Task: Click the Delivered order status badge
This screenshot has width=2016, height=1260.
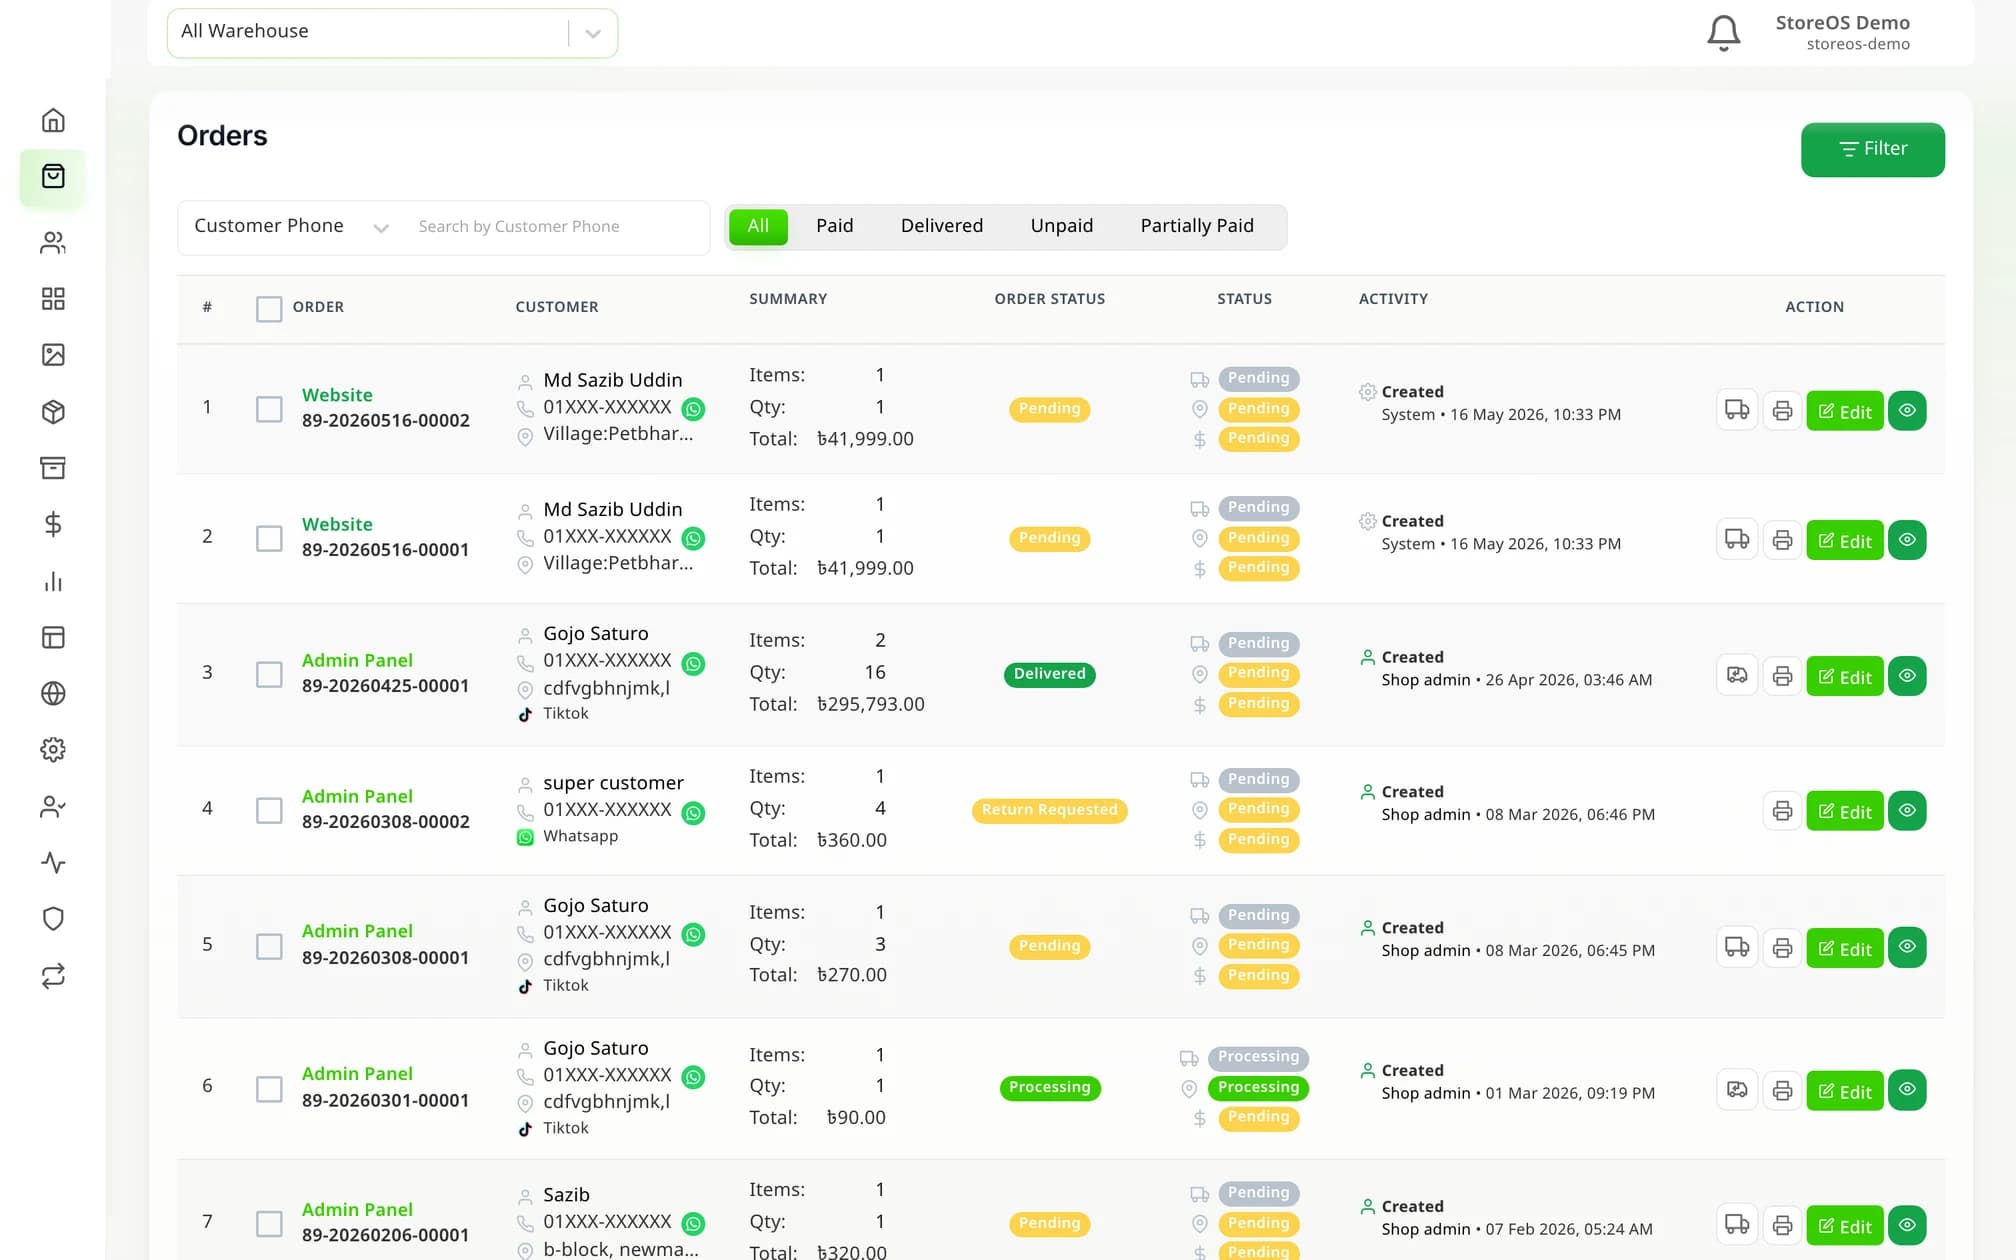Action: tap(1049, 674)
